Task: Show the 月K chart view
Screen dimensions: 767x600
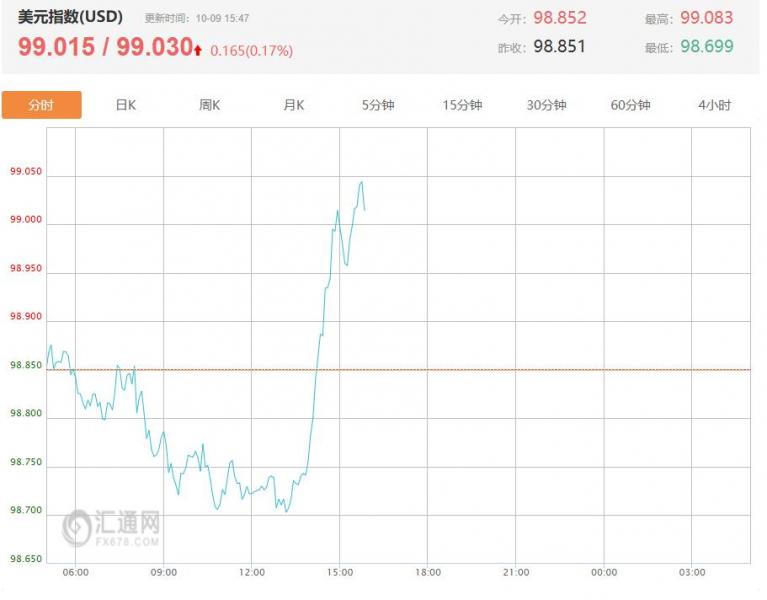Action: pos(293,105)
